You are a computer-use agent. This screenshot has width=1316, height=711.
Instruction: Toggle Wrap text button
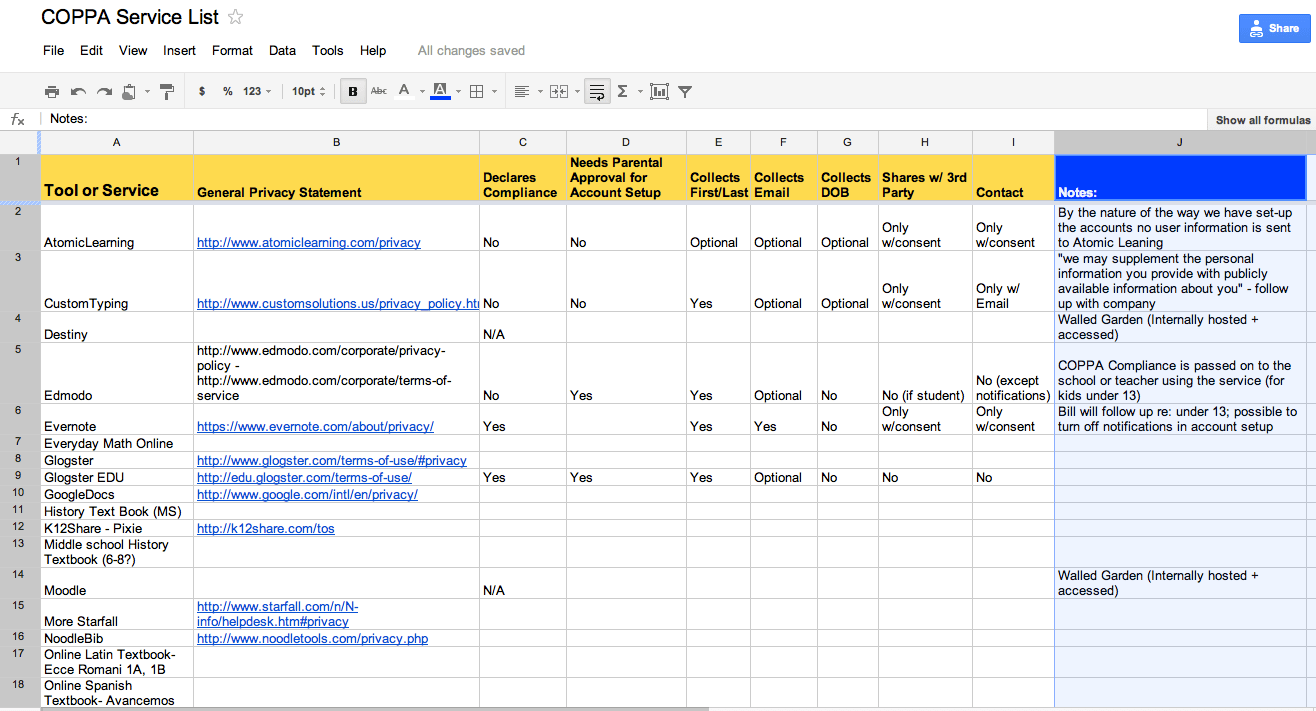coord(597,91)
